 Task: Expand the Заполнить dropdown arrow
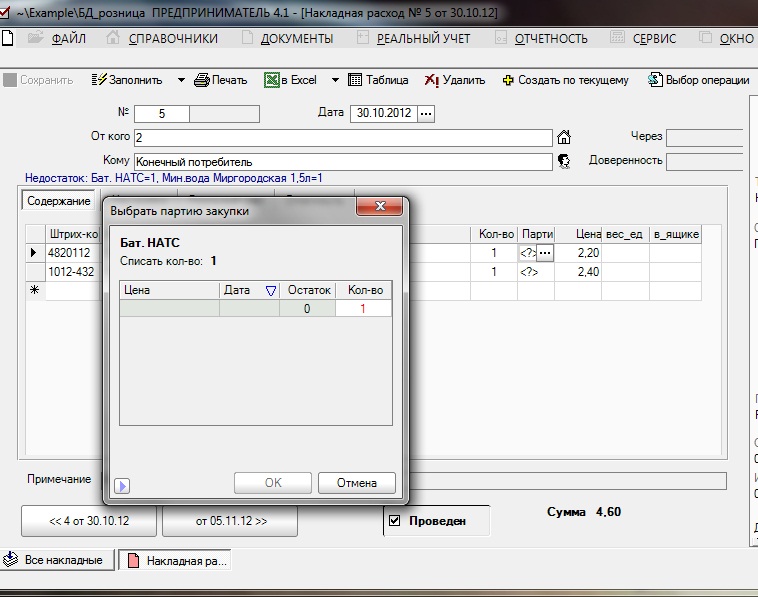[181, 80]
